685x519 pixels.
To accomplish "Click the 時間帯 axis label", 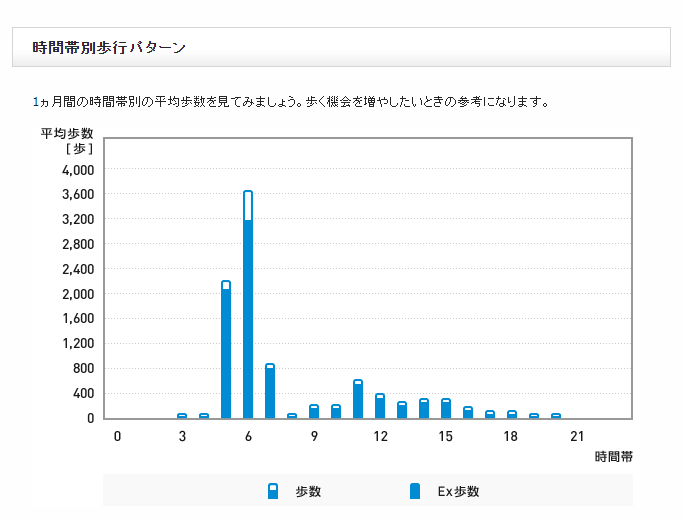I will click(x=613, y=457).
